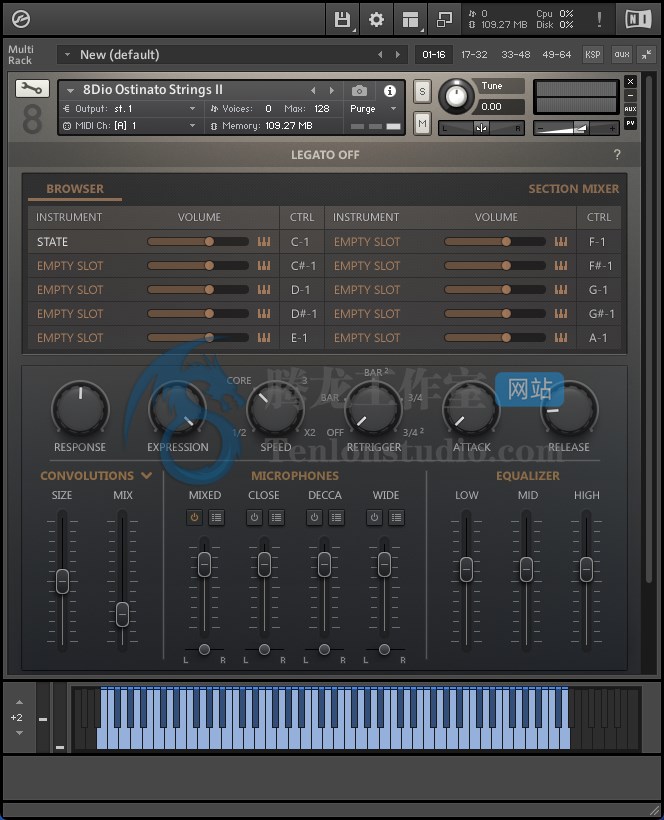The width and height of the screenshot is (664, 820).
Task: Click the equalizer LOW fader
Action: tap(466, 570)
